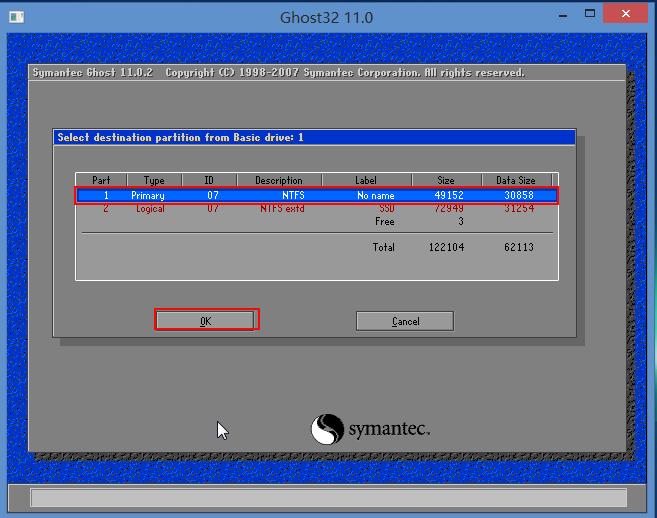Click the Logical type cell

coord(150,208)
